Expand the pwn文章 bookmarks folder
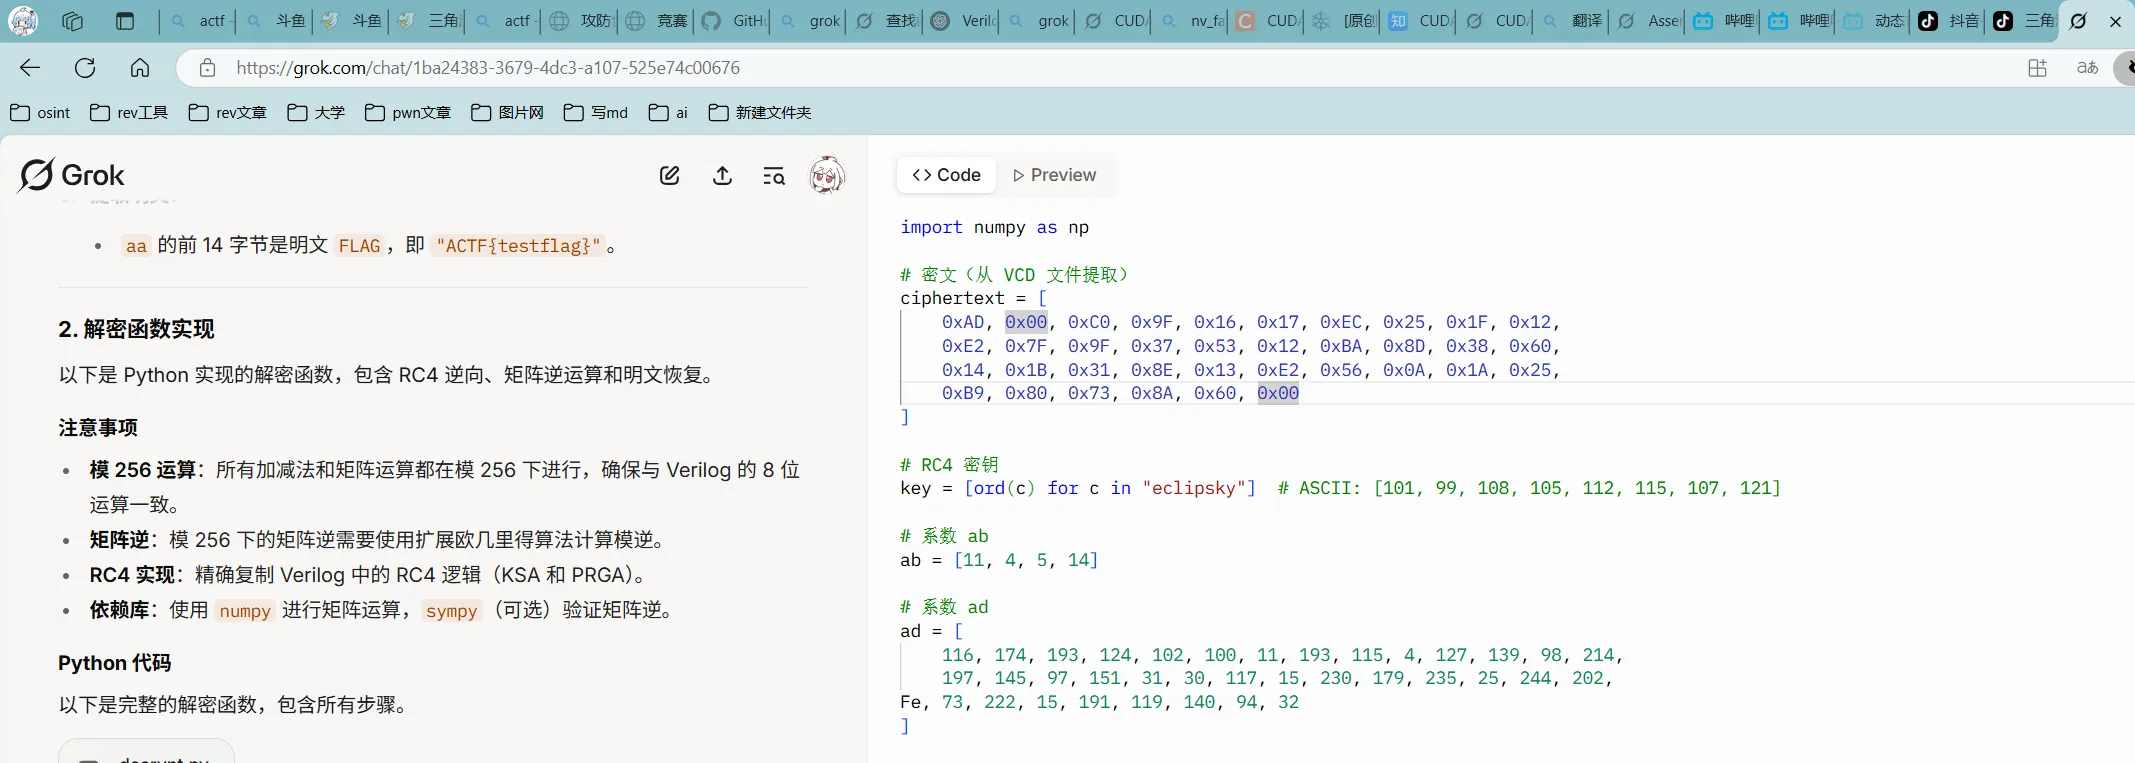Image resolution: width=2135 pixels, height=763 pixels. (408, 113)
